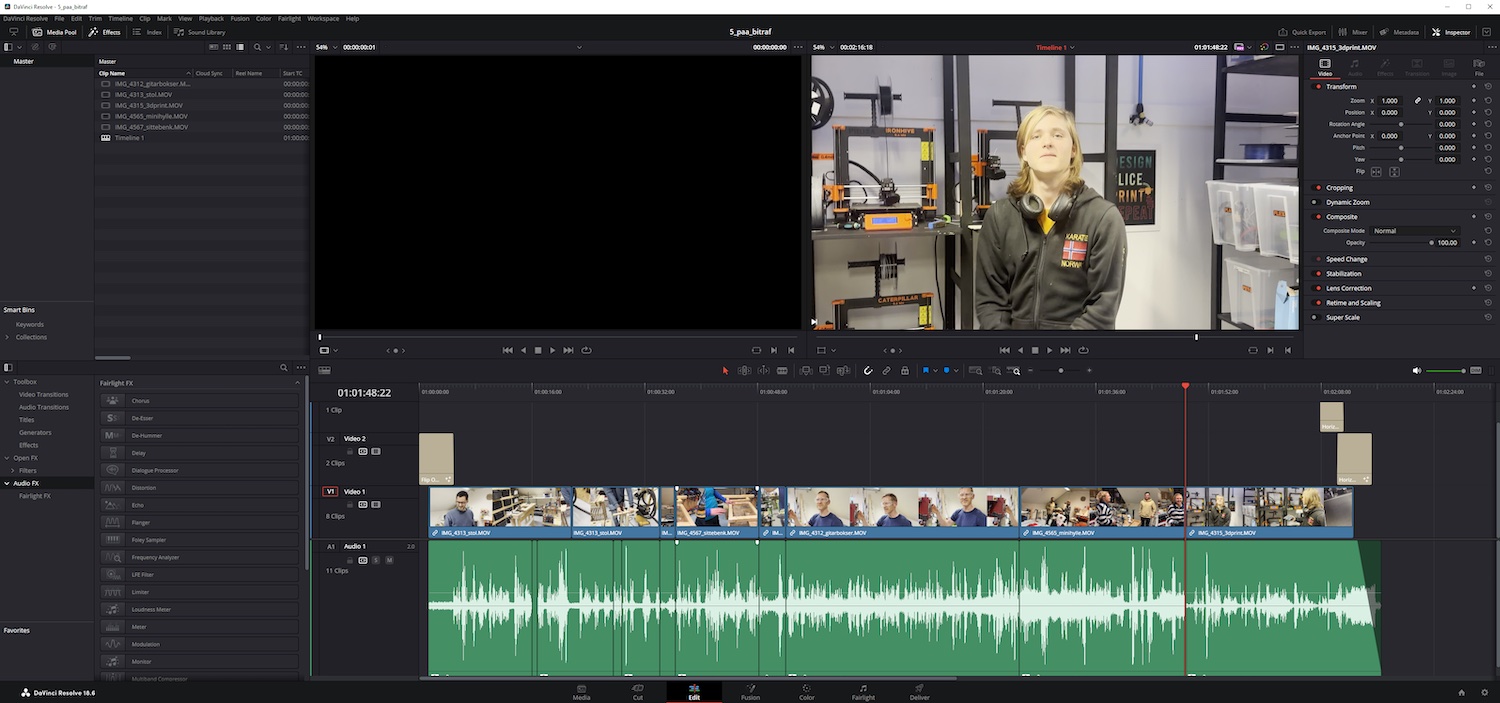The height and width of the screenshot is (703, 1500).
Task: Turn on the Super Scale toggle
Action: (x=1315, y=318)
